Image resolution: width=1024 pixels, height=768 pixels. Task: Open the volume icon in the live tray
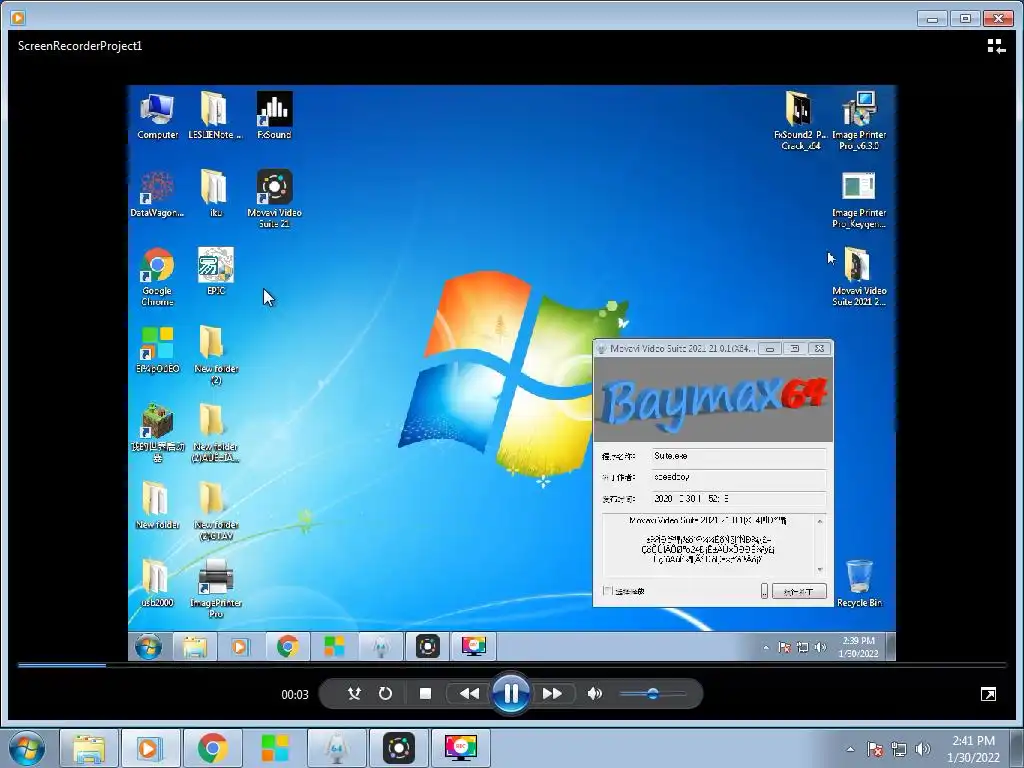coord(922,749)
